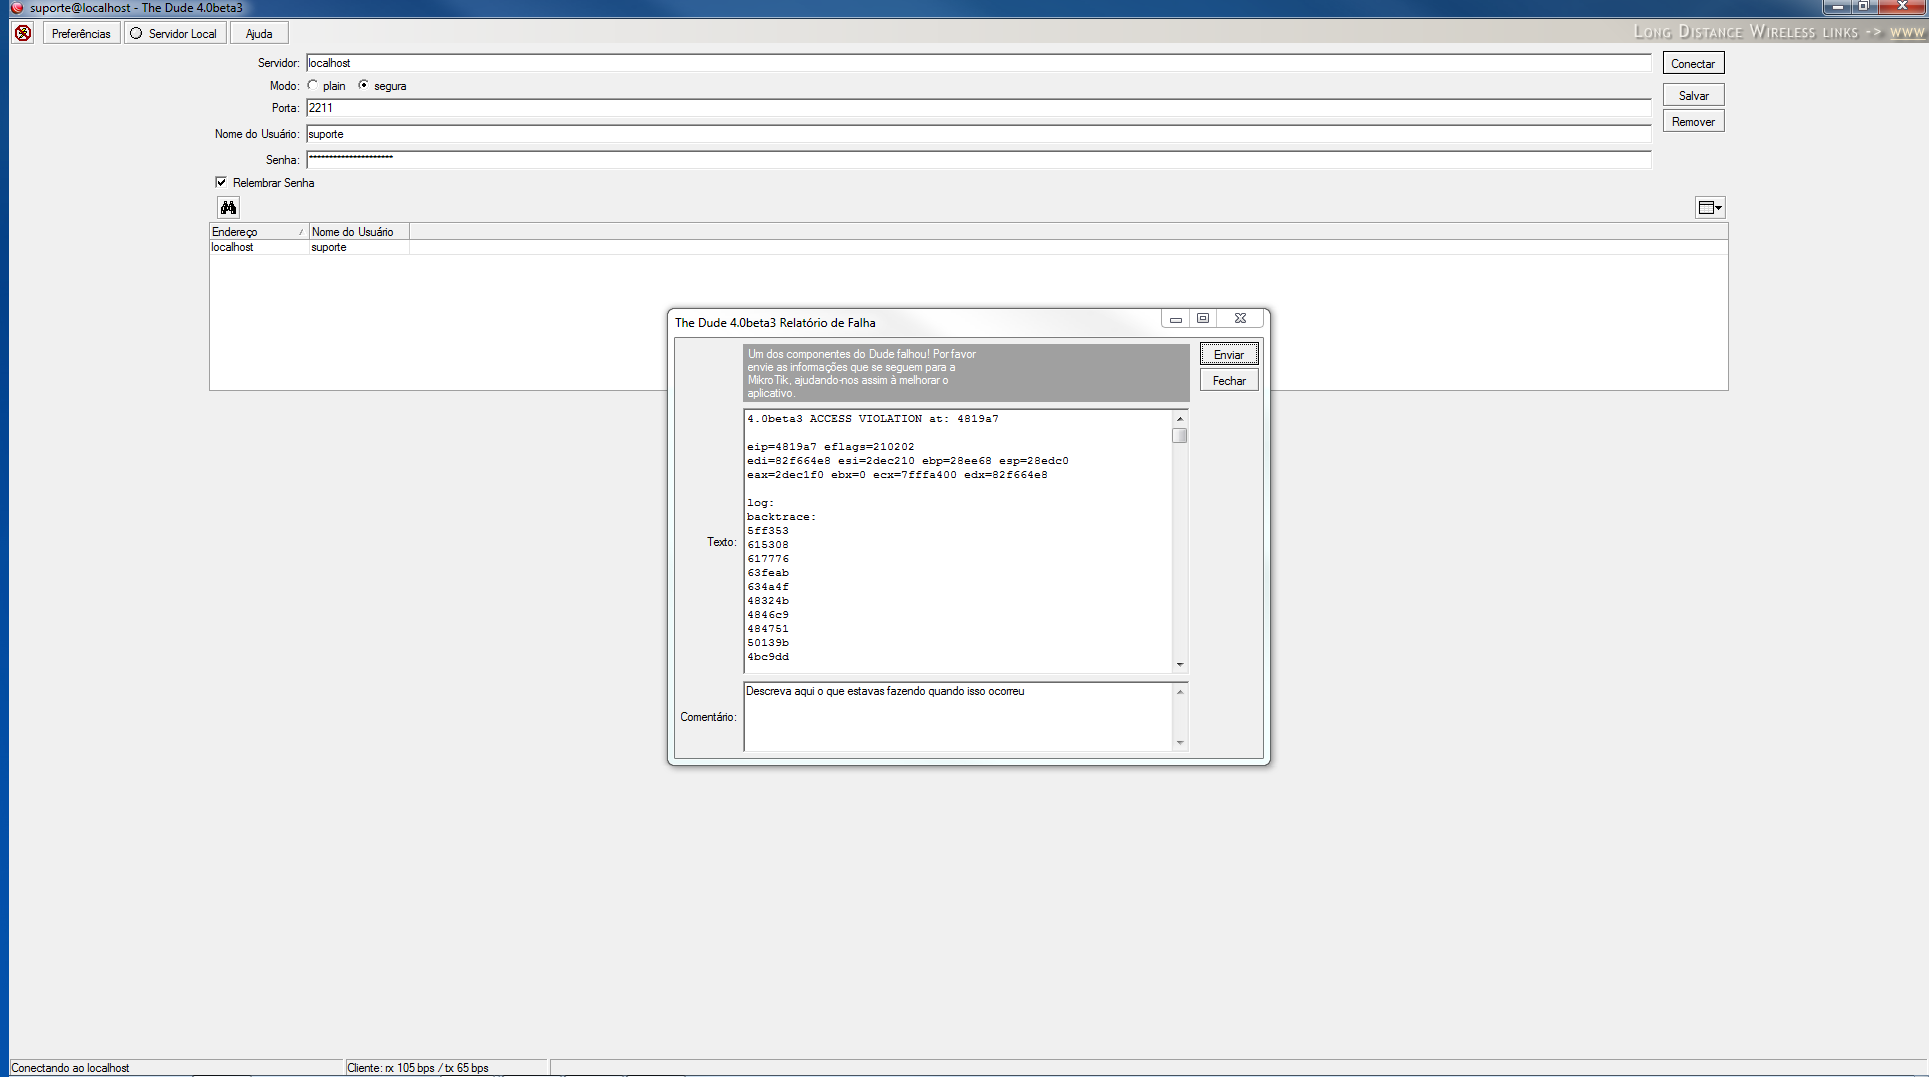Click Fechar in the crash report dialog
This screenshot has width=1929, height=1077.
pos(1229,381)
